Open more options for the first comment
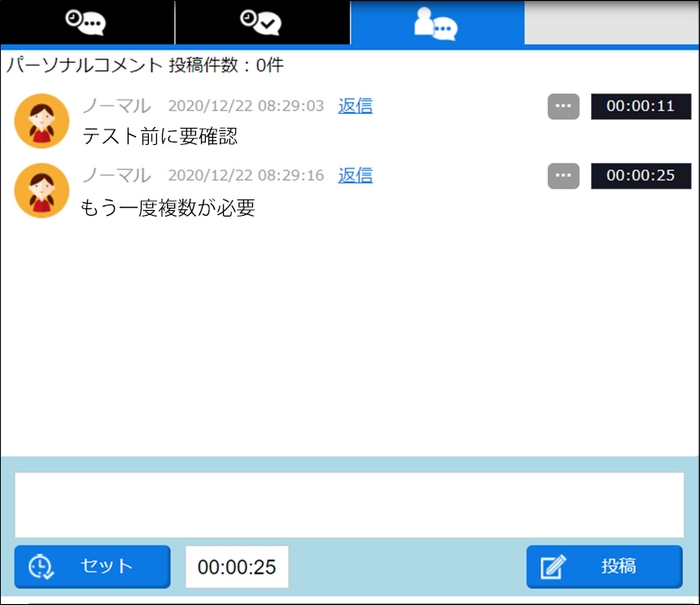 tap(563, 106)
